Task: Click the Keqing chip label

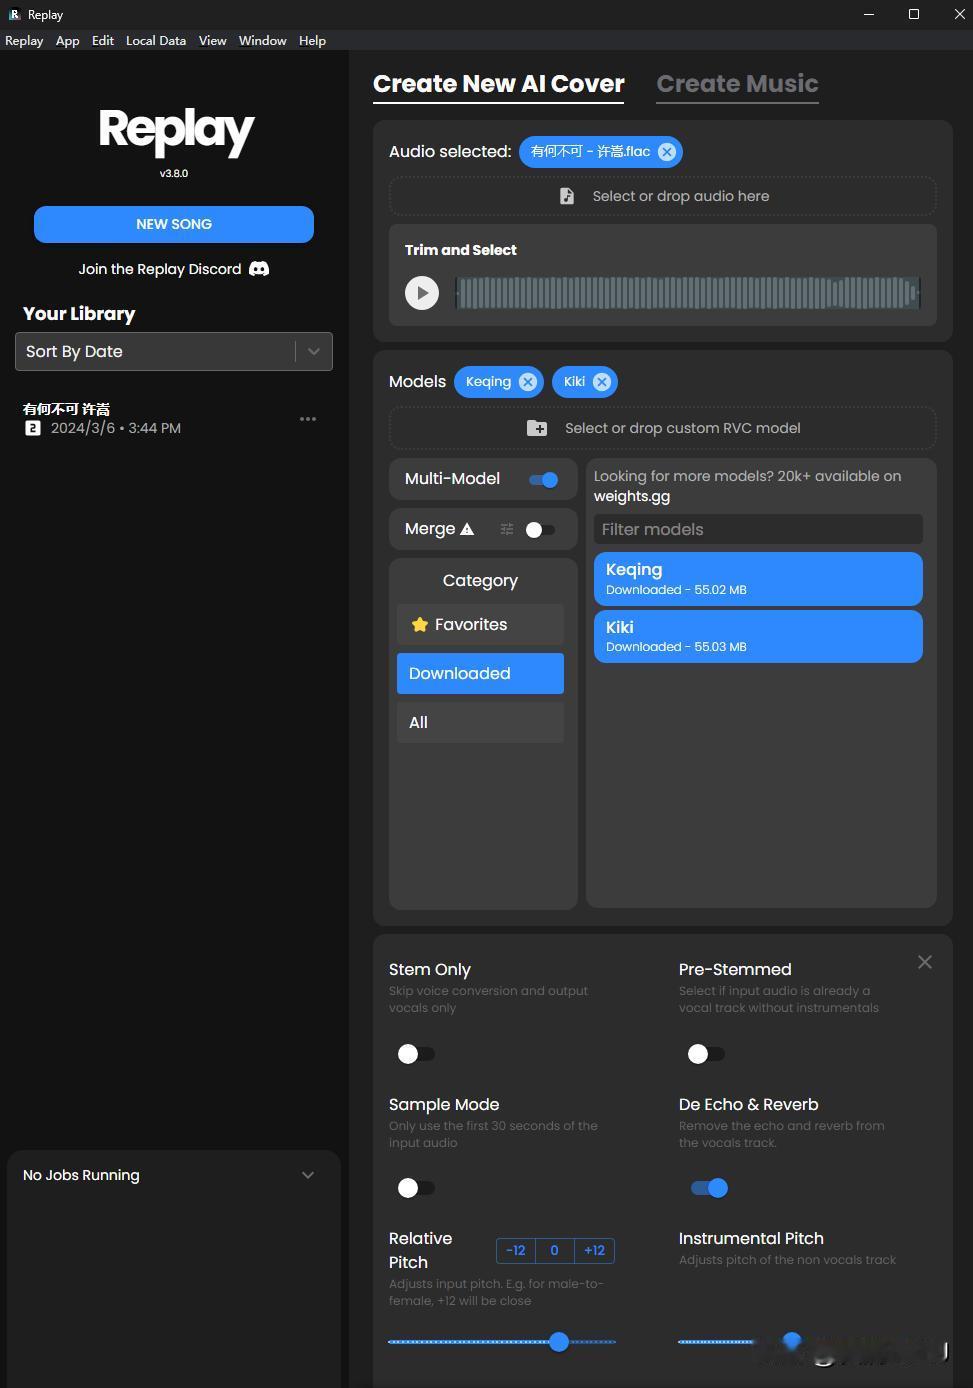Action: click(488, 382)
